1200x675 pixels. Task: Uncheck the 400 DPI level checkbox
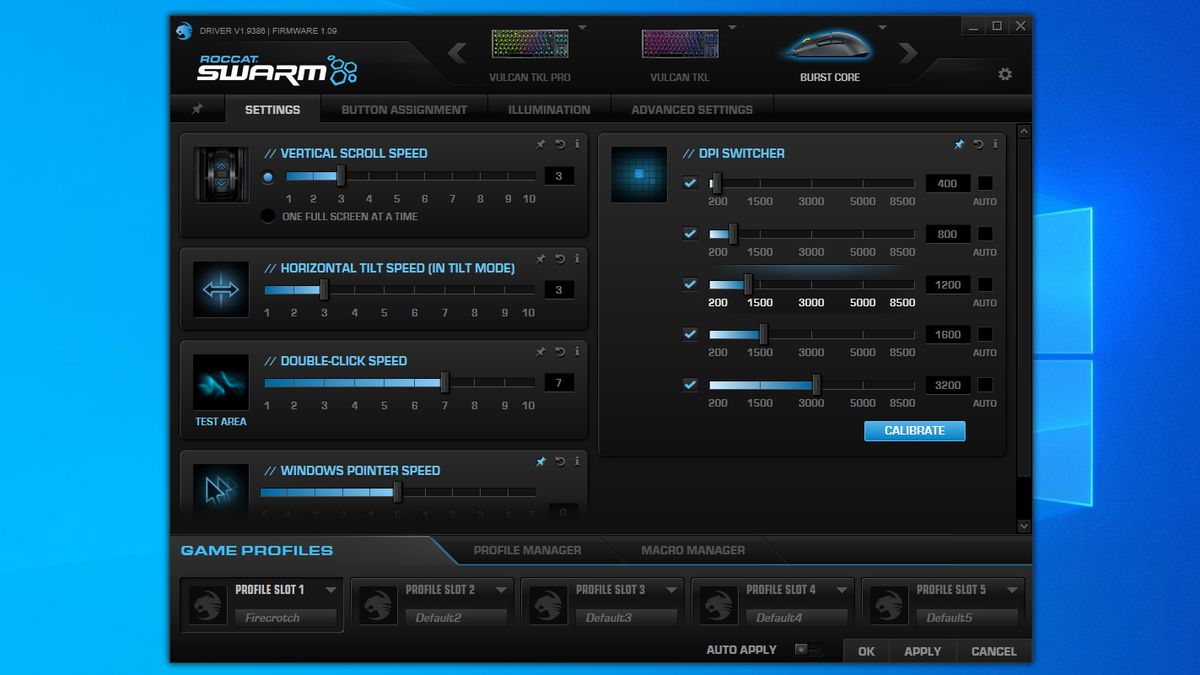pos(690,183)
